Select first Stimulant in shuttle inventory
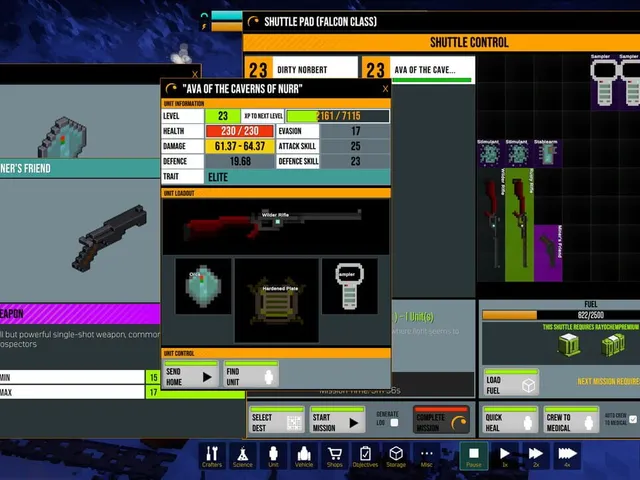 tap(491, 153)
